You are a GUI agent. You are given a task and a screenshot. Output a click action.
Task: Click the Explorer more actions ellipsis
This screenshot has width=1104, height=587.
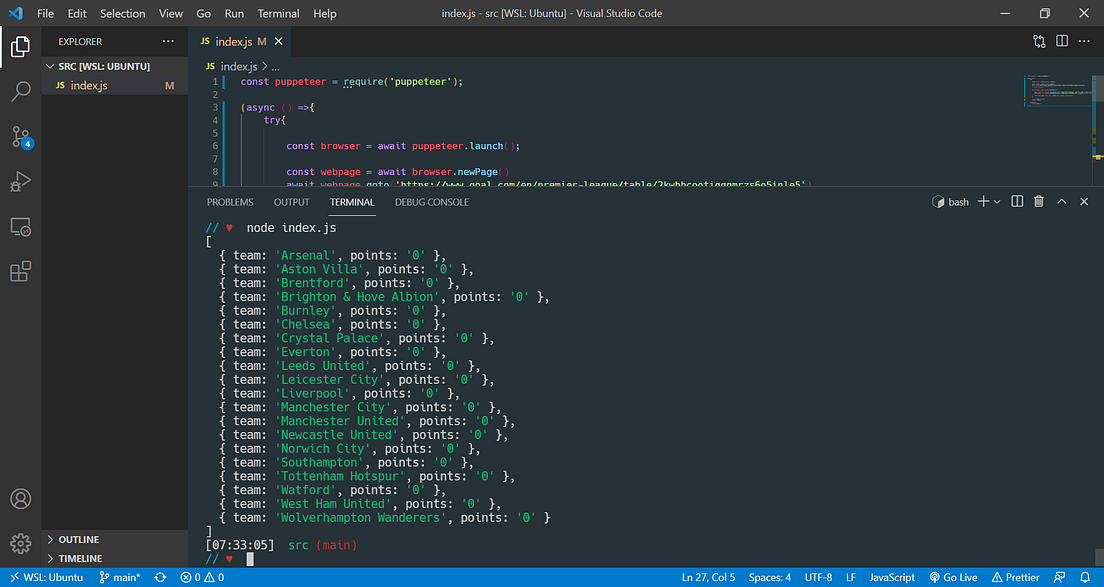(x=168, y=42)
